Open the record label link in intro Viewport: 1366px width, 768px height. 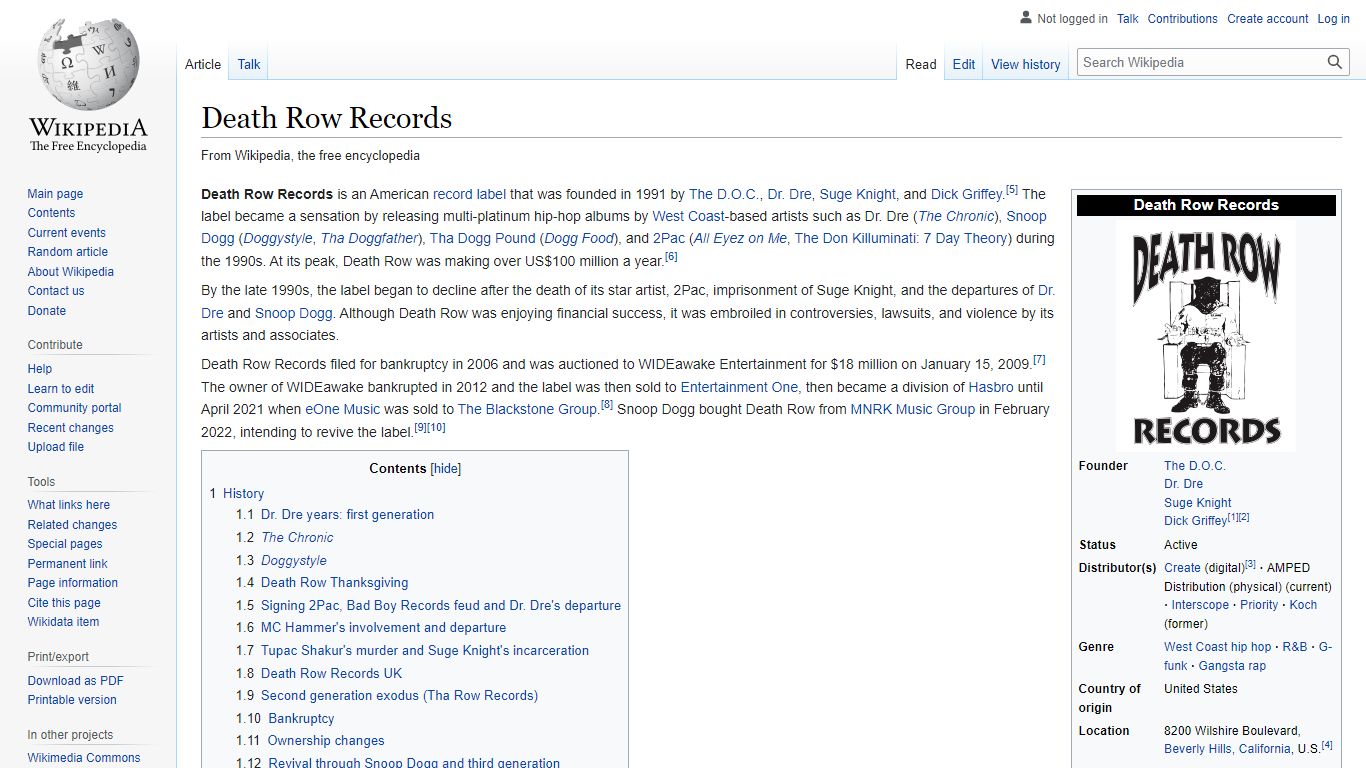[x=469, y=194]
